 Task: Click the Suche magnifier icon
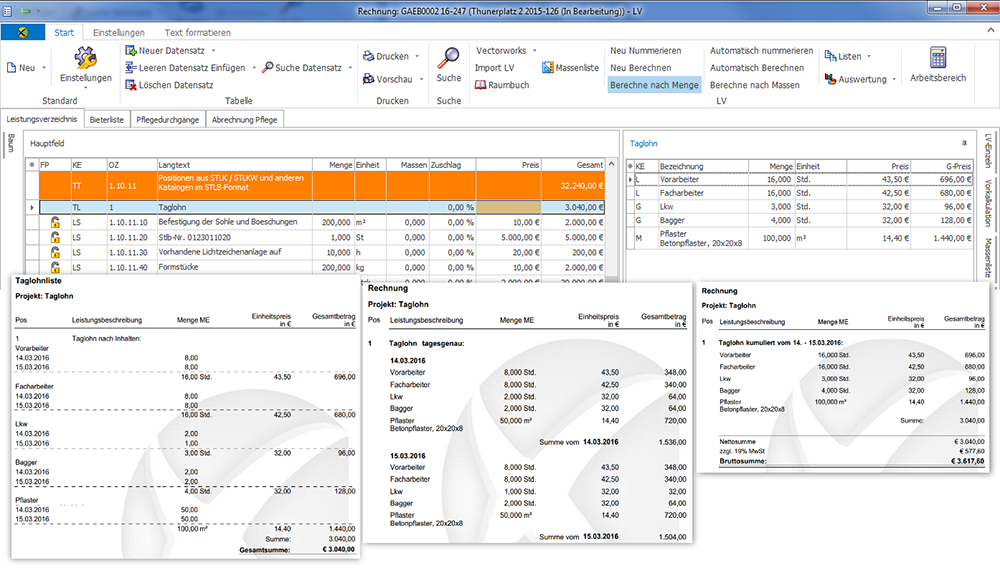(449, 56)
